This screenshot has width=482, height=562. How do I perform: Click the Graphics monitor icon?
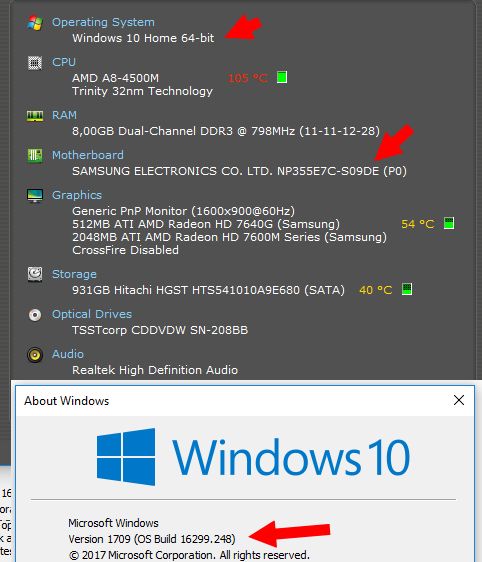35,195
